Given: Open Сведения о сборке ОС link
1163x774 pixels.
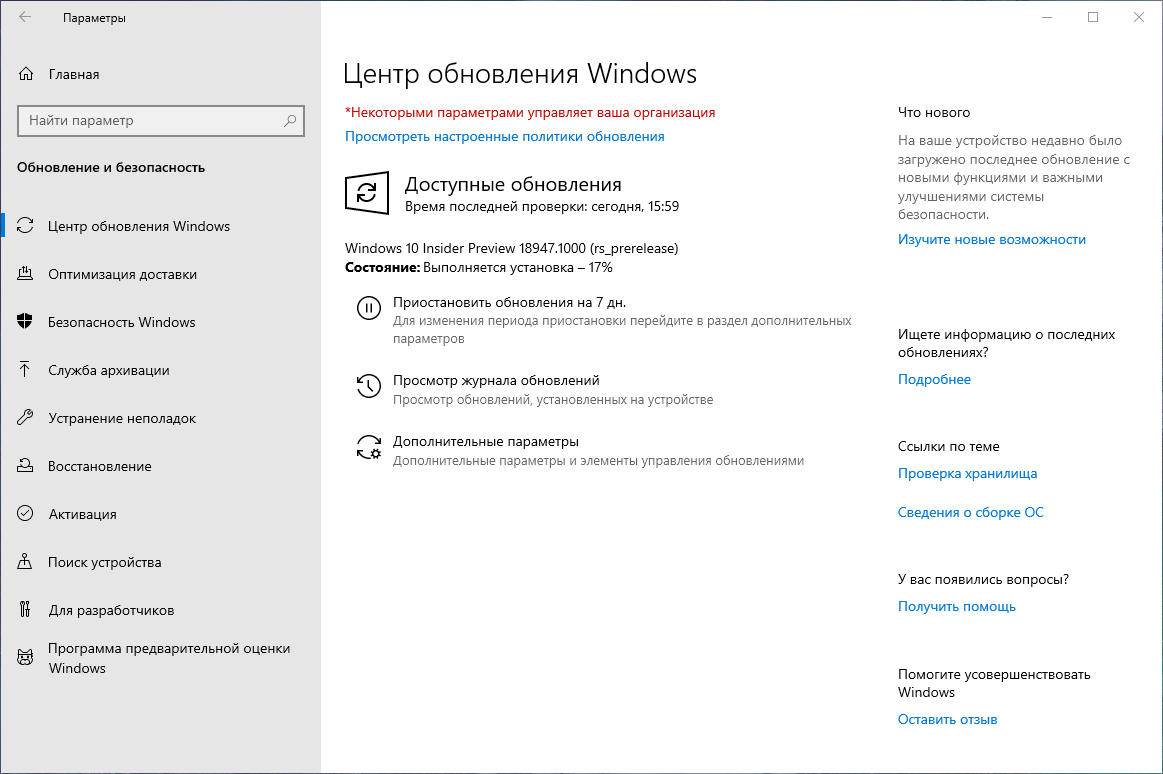Looking at the screenshot, I should click(970, 512).
